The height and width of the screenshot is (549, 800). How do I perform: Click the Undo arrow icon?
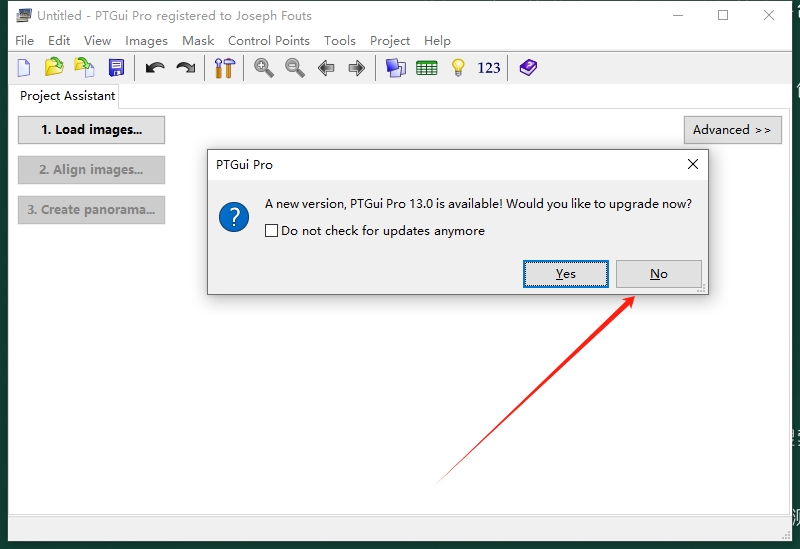[155, 68]
